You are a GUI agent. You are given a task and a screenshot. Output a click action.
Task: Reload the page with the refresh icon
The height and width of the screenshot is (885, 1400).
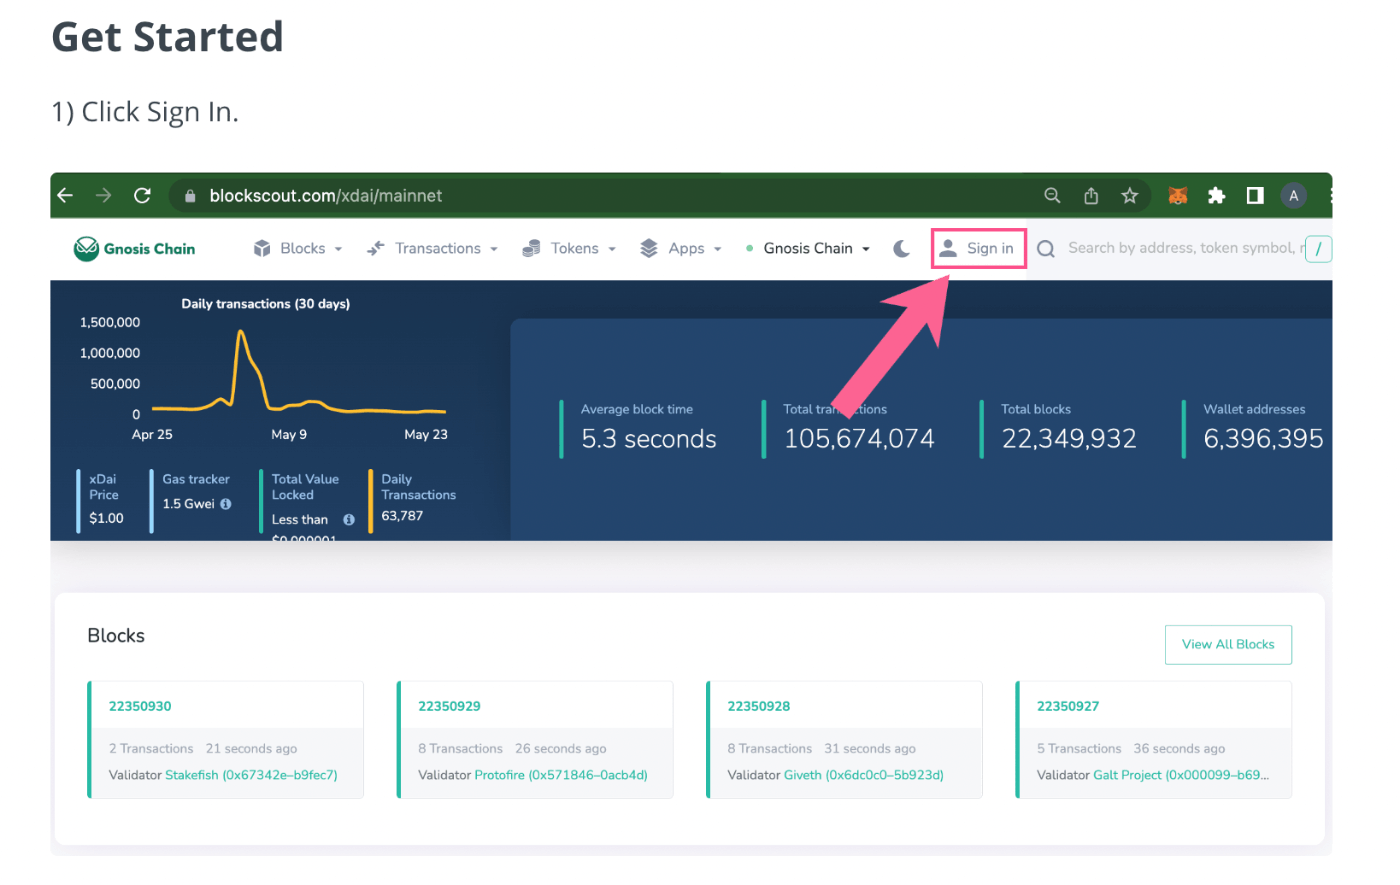pyautogui.click(x=142, y=196)
